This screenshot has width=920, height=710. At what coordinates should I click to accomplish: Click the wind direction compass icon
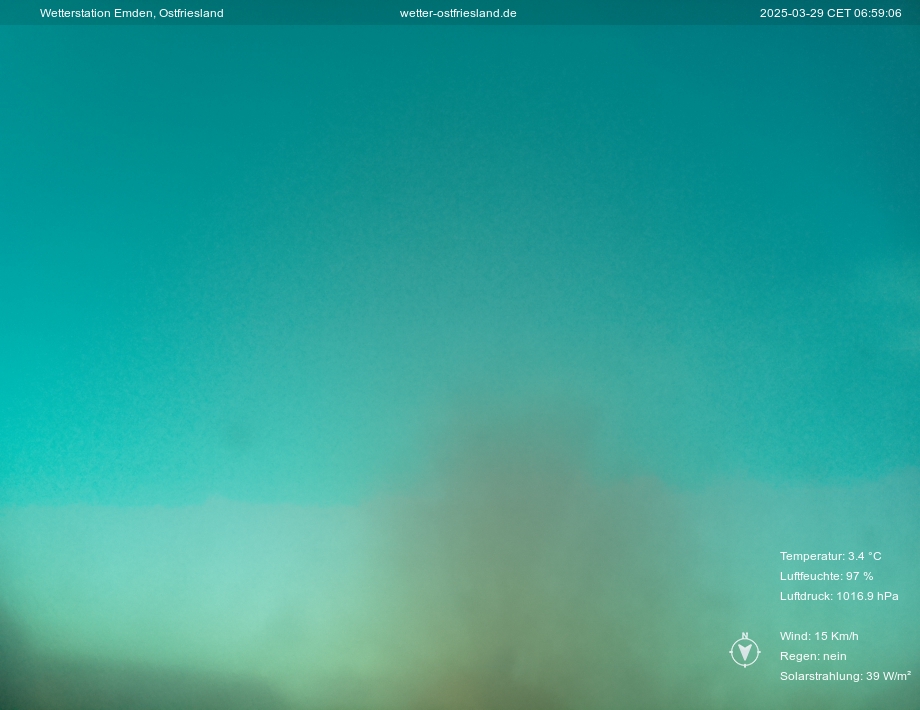[745, 650]
